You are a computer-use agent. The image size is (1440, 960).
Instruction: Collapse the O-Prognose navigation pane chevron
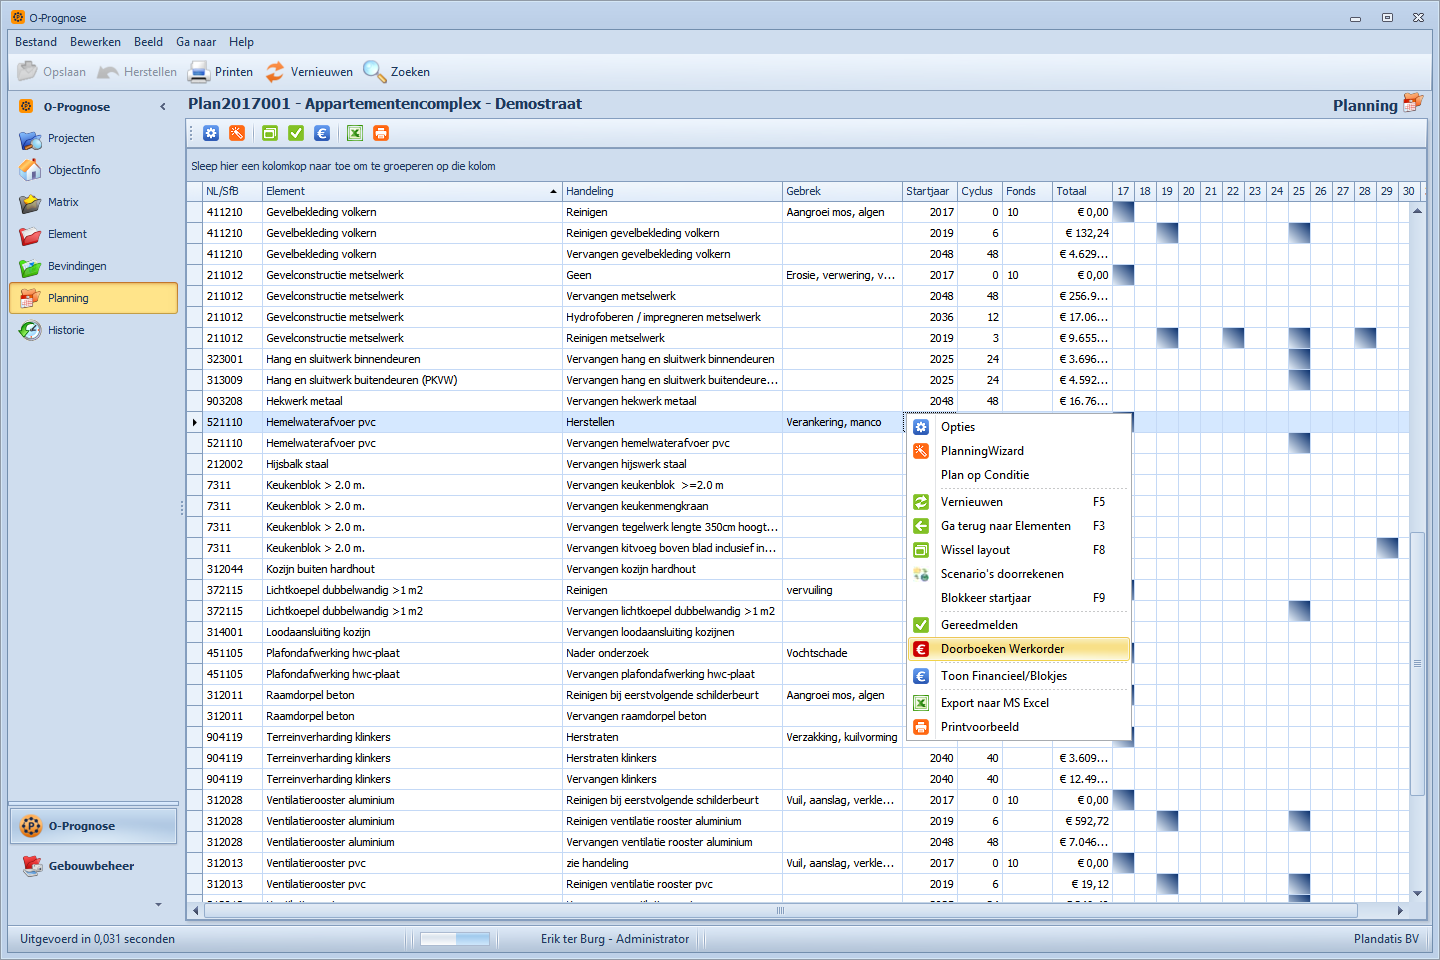coord(163,107)
